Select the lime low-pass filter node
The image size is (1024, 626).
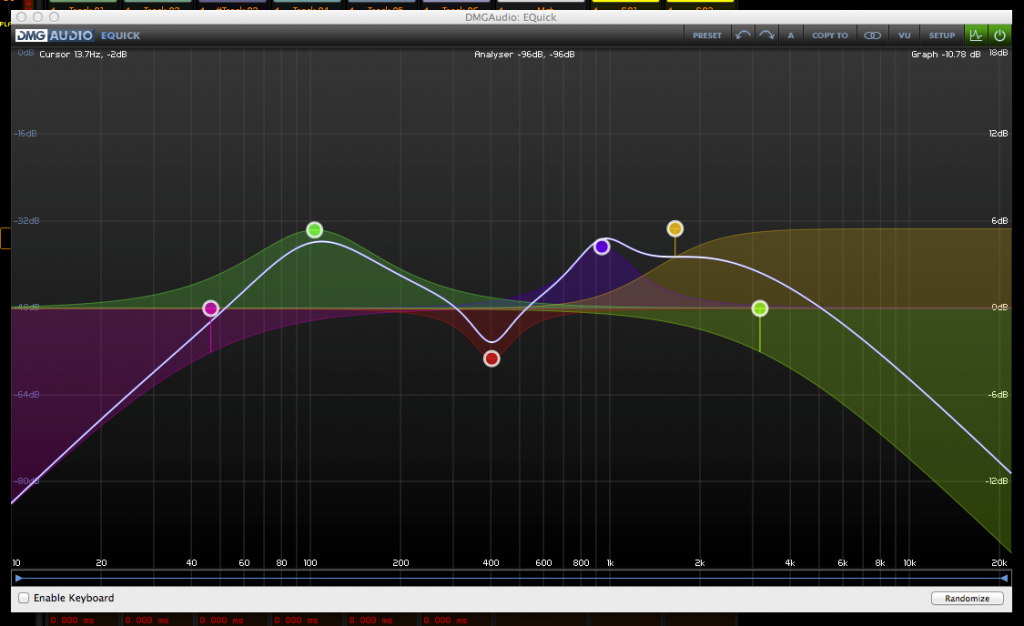click(x=760, y=308)
